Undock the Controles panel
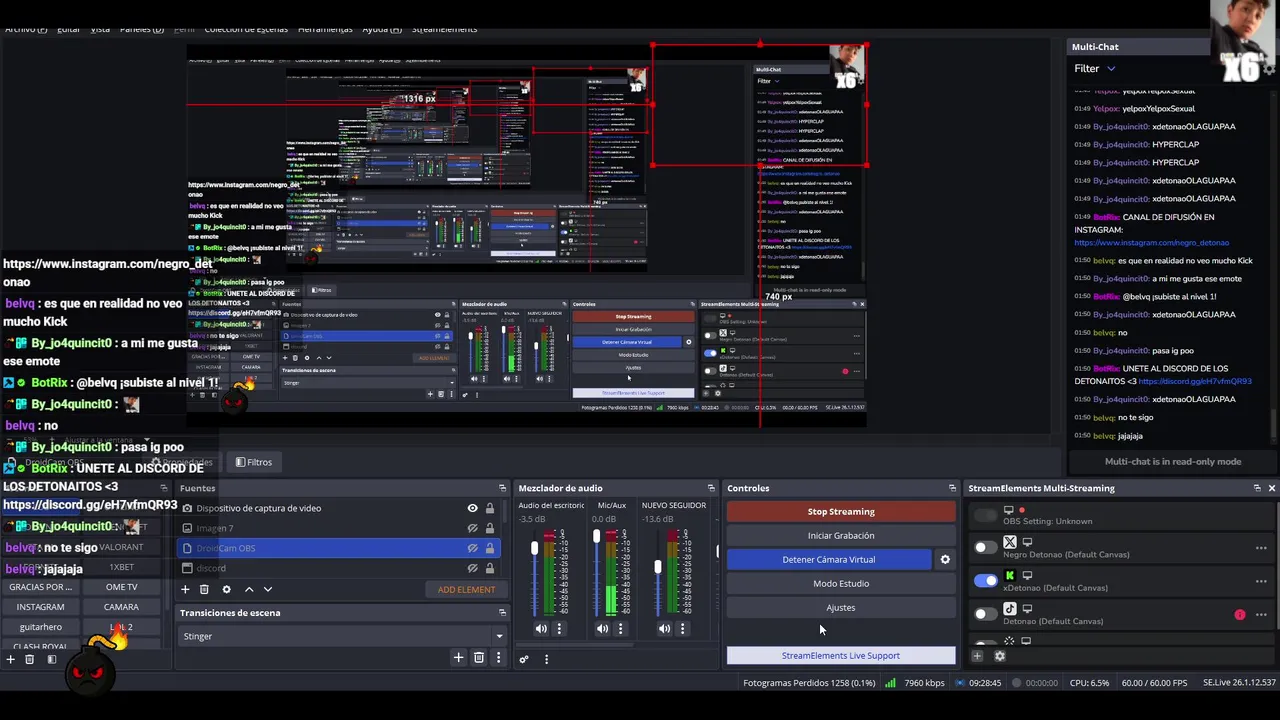This screenshot has height=720, width=1280. point(952,488)
